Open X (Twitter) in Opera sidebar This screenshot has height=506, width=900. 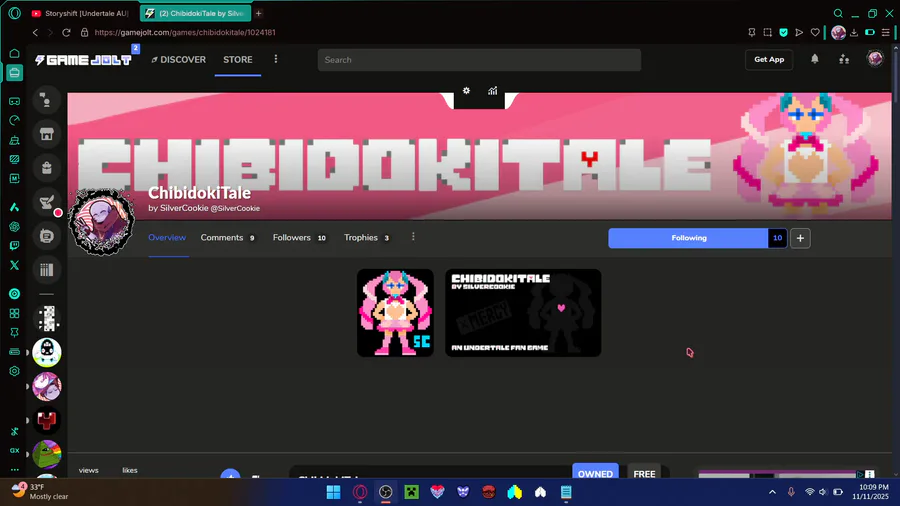[x=14, y=265]
